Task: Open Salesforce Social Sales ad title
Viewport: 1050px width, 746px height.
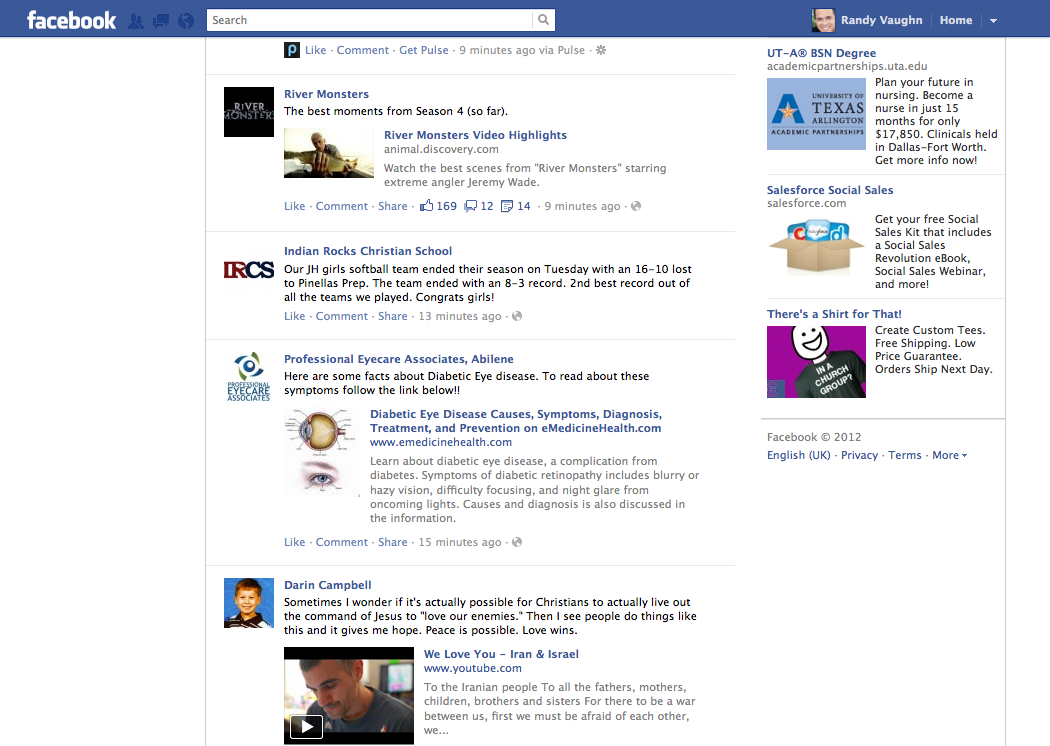Action: pos(830,190)
